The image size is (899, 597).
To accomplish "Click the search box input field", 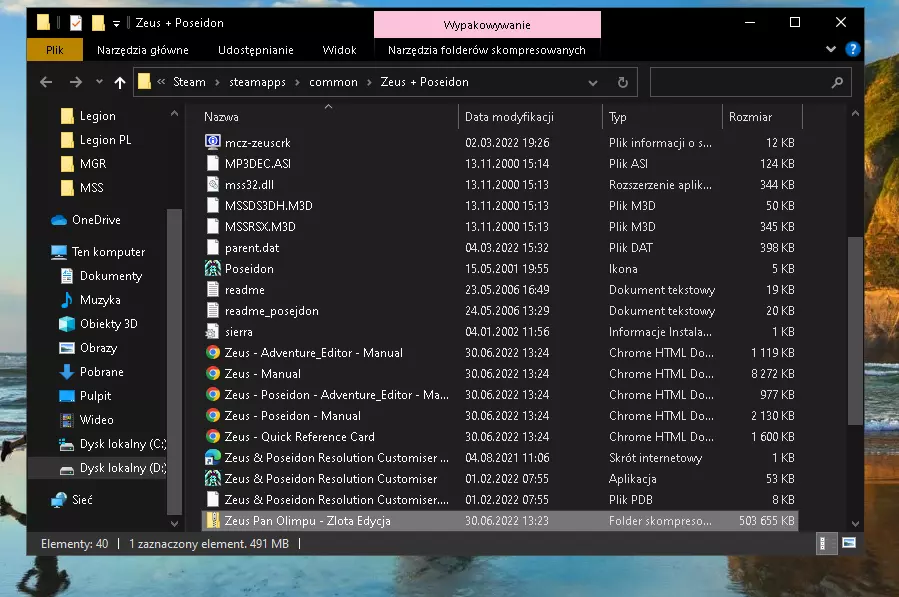I will pyautogui.click(x=740, y=82).
